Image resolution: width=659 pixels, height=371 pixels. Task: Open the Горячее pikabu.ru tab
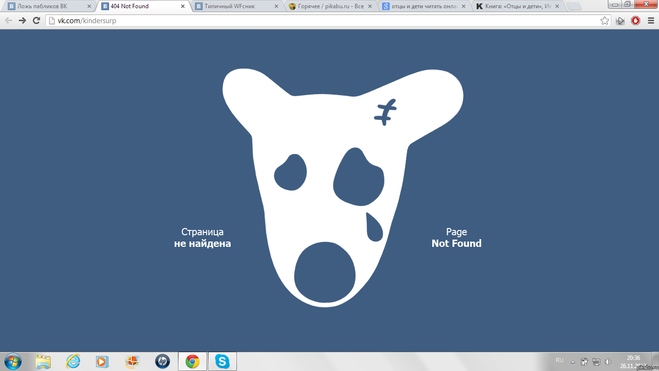pyautogui.click(x=331, y=6)
